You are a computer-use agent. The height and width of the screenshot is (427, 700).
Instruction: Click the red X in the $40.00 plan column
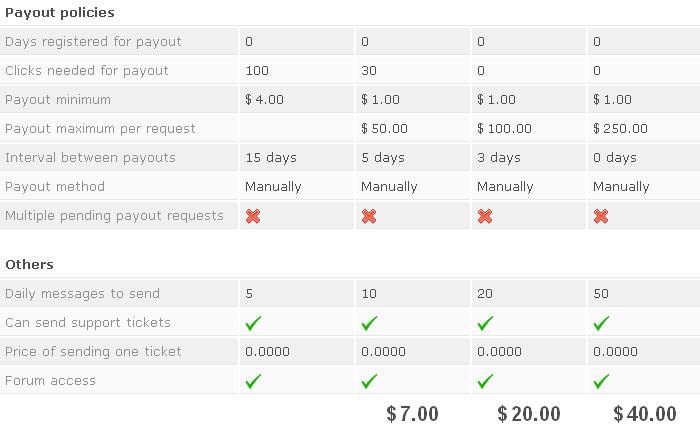tap(601, 216)
